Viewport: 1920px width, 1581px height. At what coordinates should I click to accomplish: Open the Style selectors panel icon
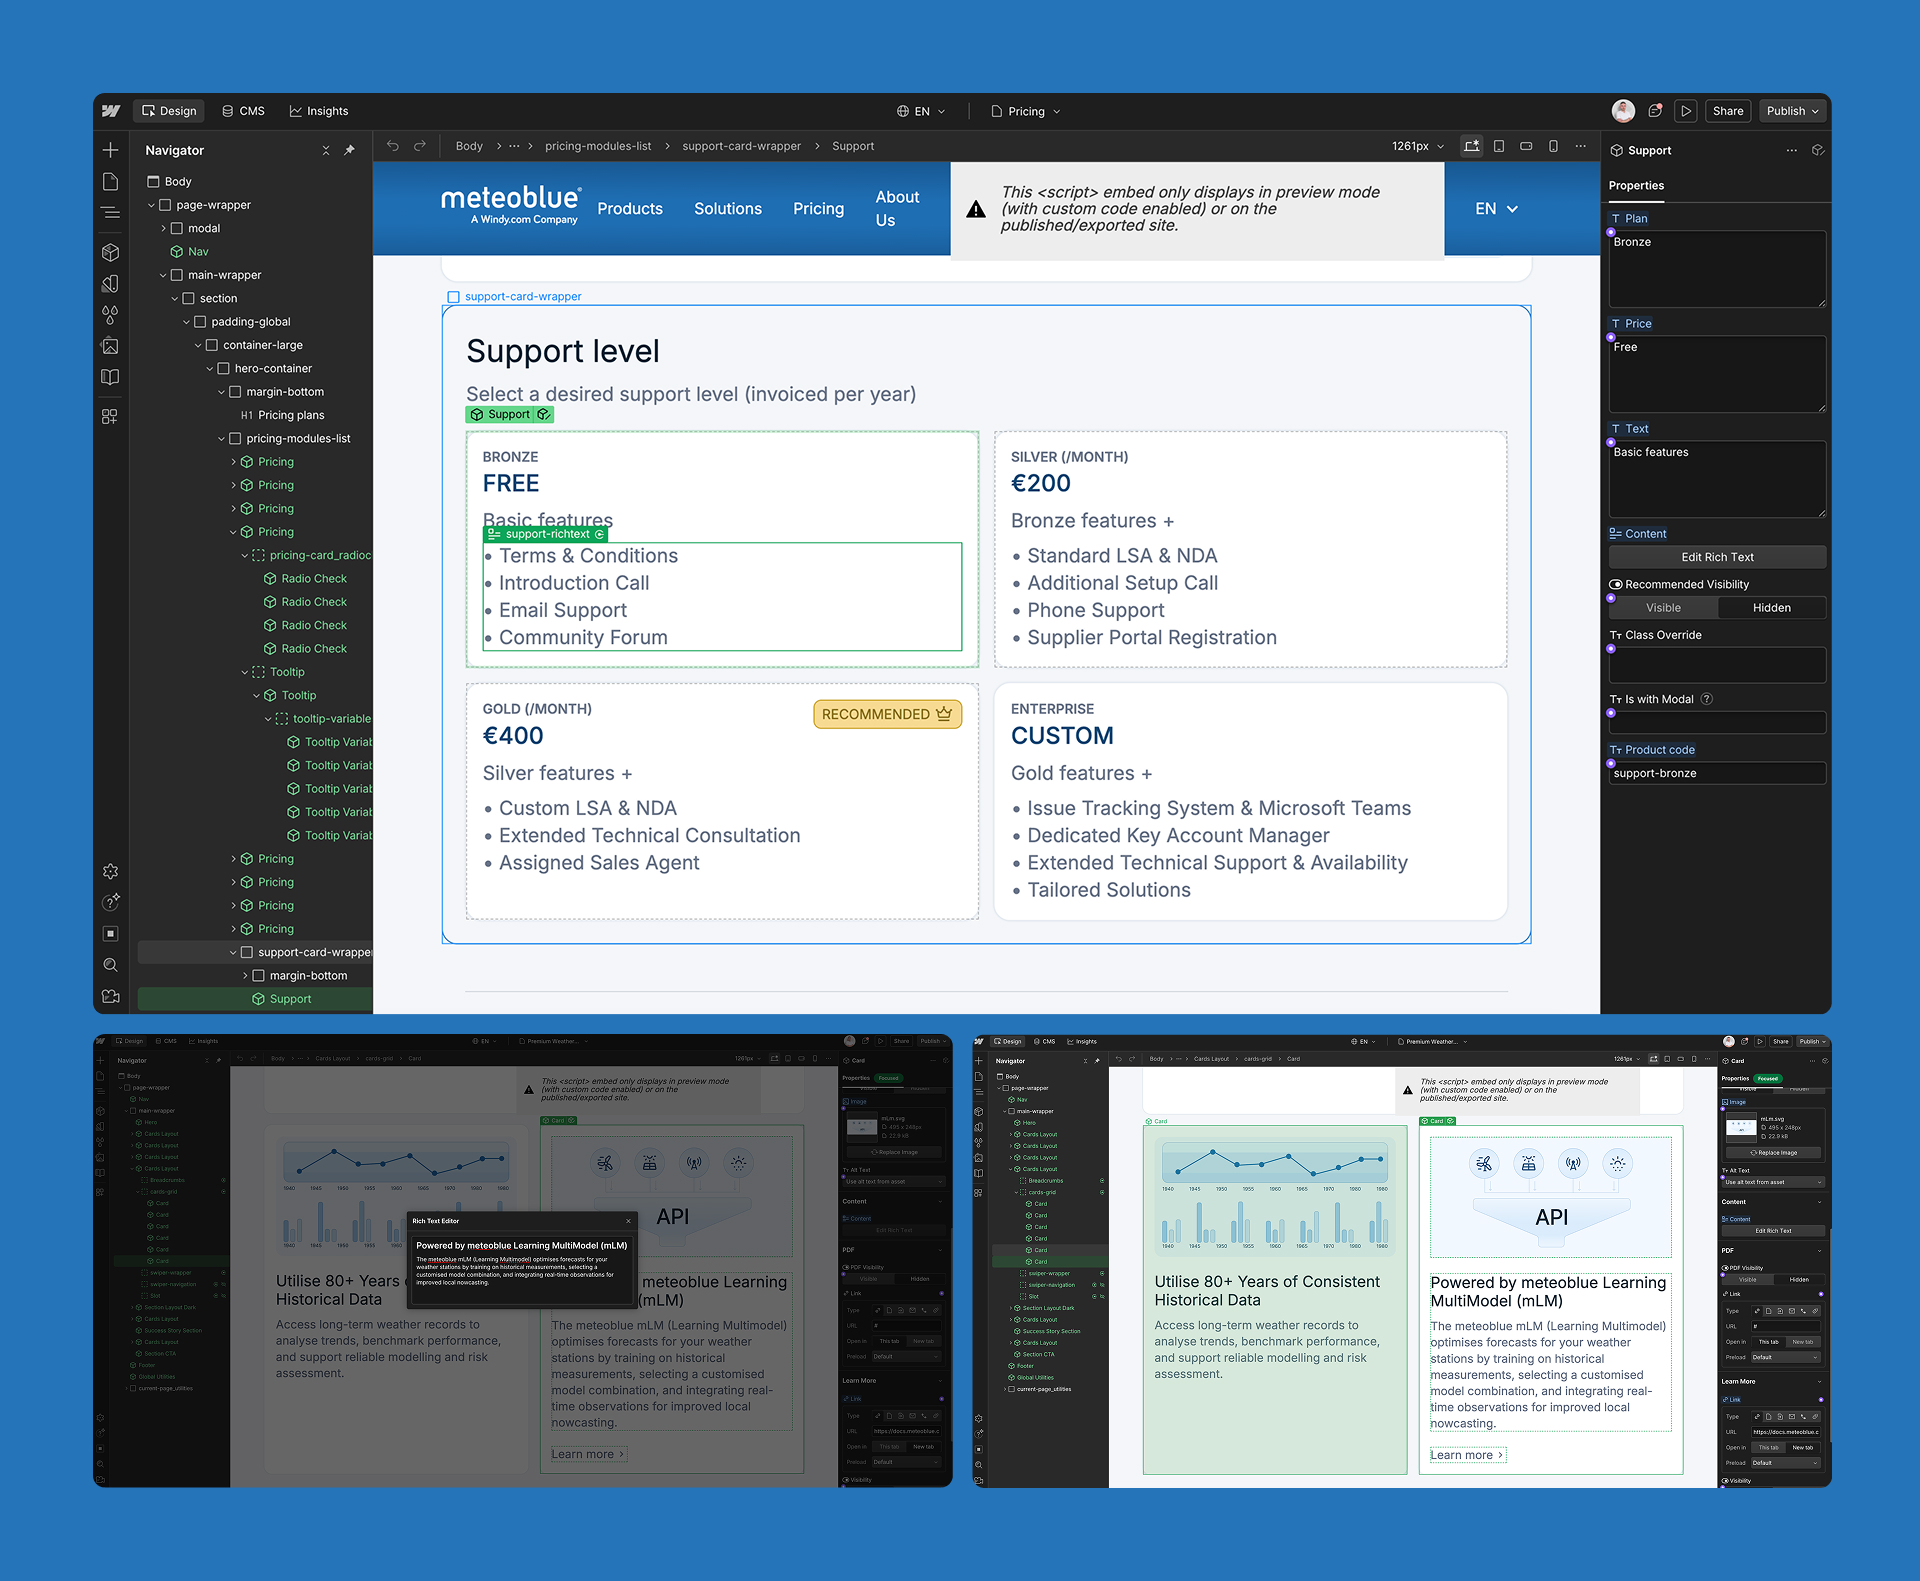[111, 283]
